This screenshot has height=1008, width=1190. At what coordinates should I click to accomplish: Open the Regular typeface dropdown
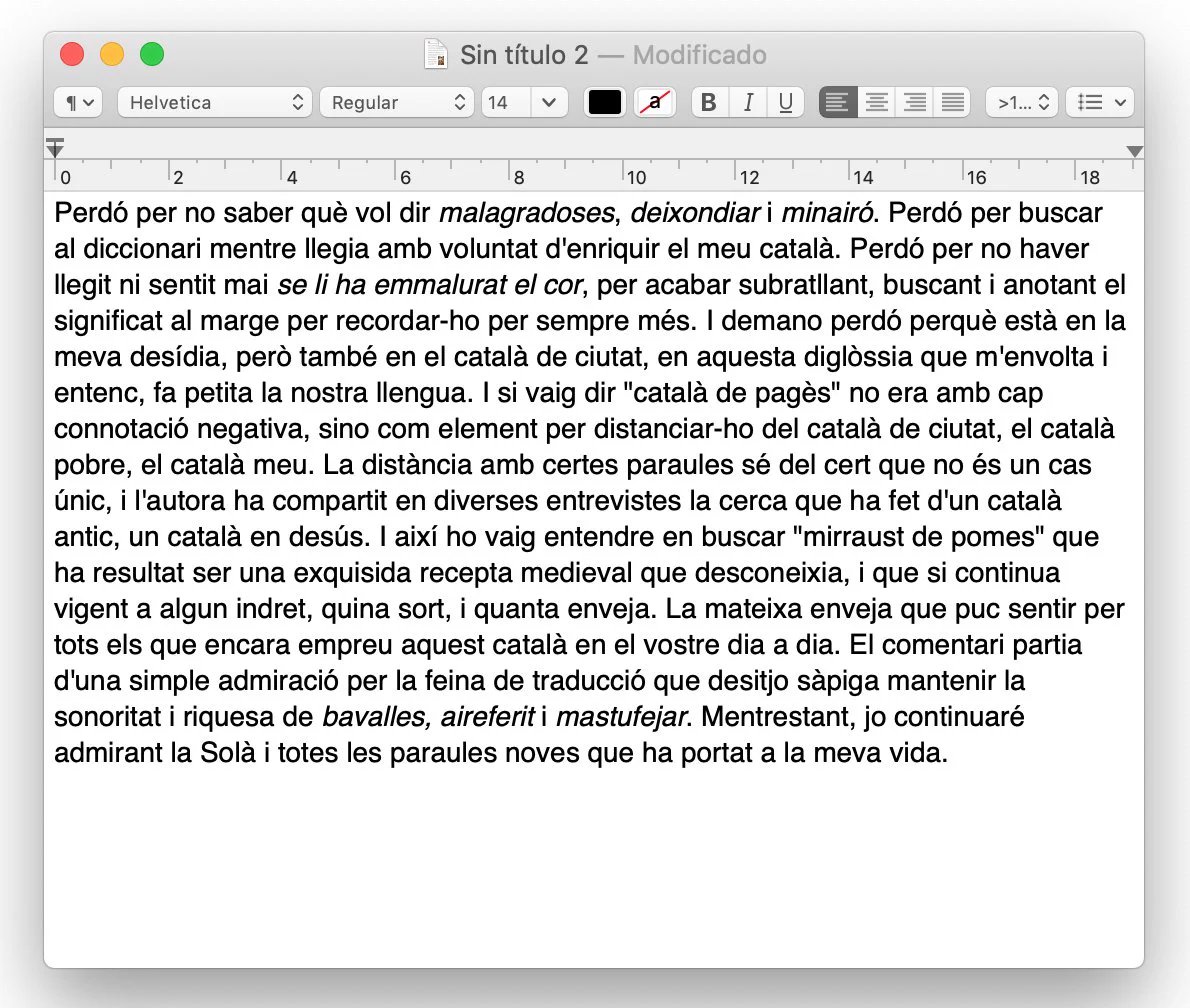click(x=397, y=102)
